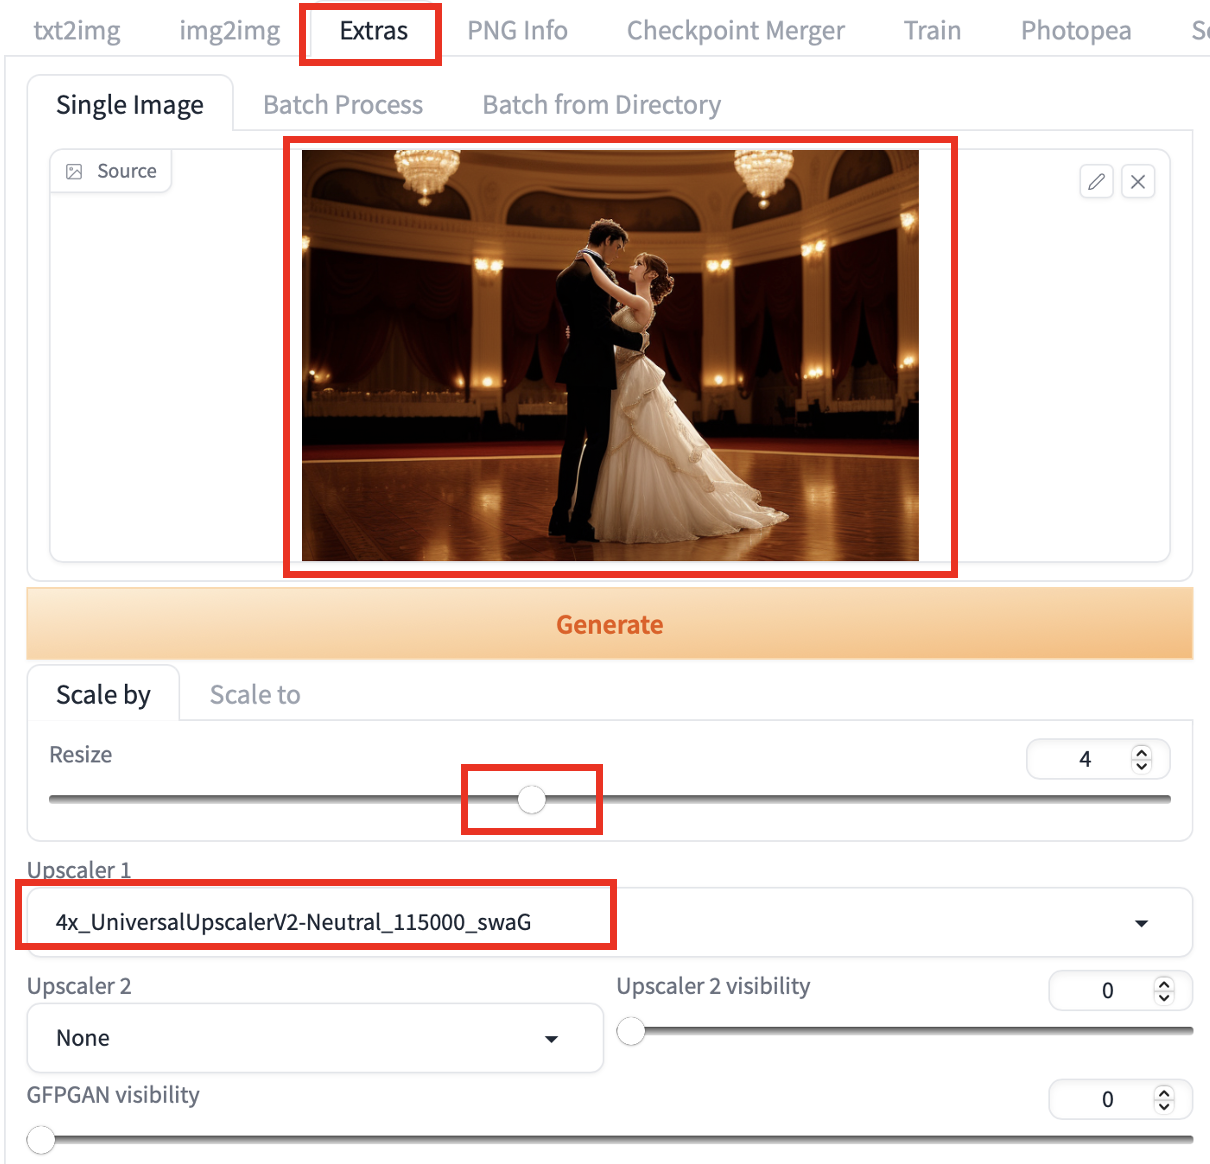The image size is (1210, 1164).
Task: Switch to the PNG Info tab
Action: click(x=517, y=30)
